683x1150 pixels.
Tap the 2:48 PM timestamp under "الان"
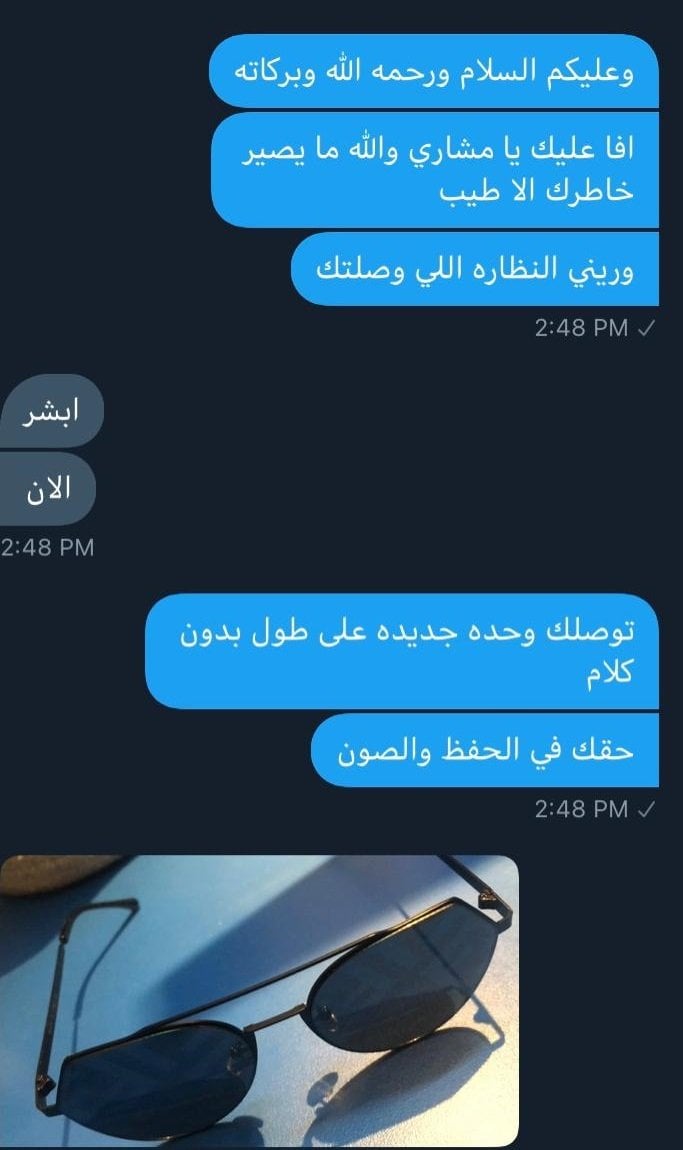tap(47, 547)
